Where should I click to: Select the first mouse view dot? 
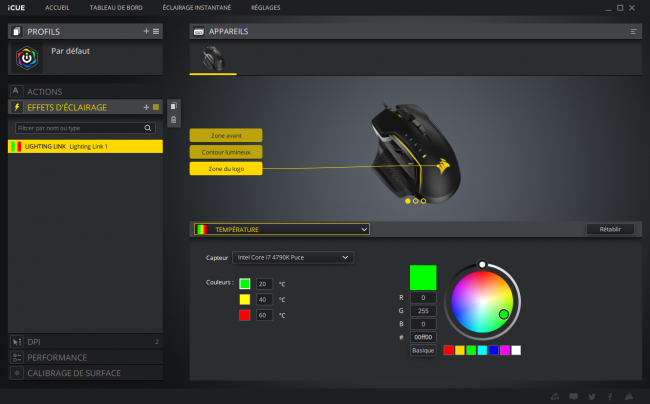click(x=407, y=201)
